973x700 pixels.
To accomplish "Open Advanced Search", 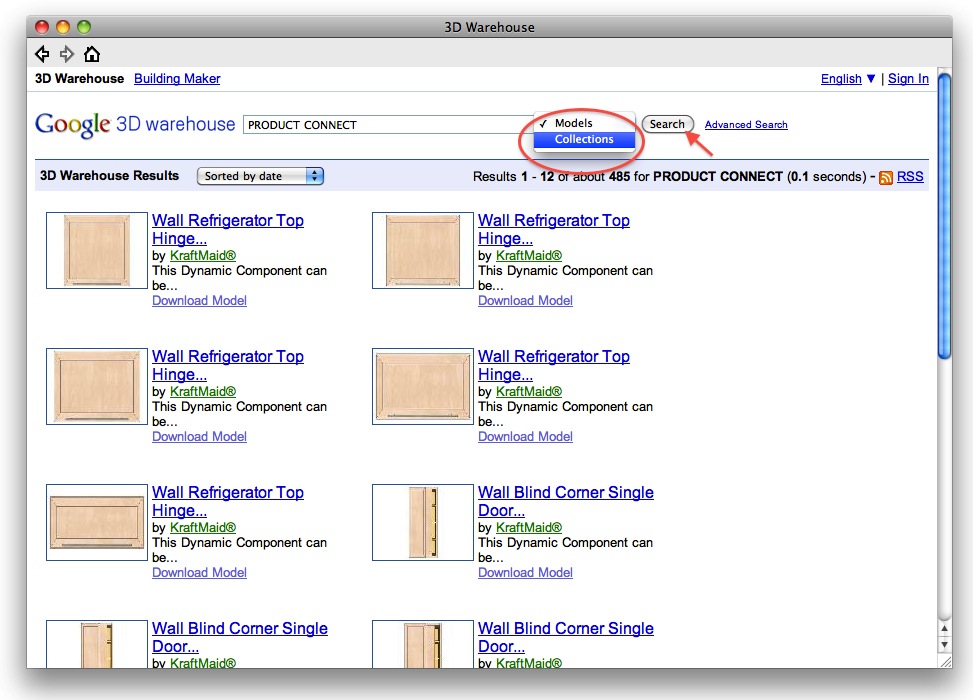I will [746, 125].
